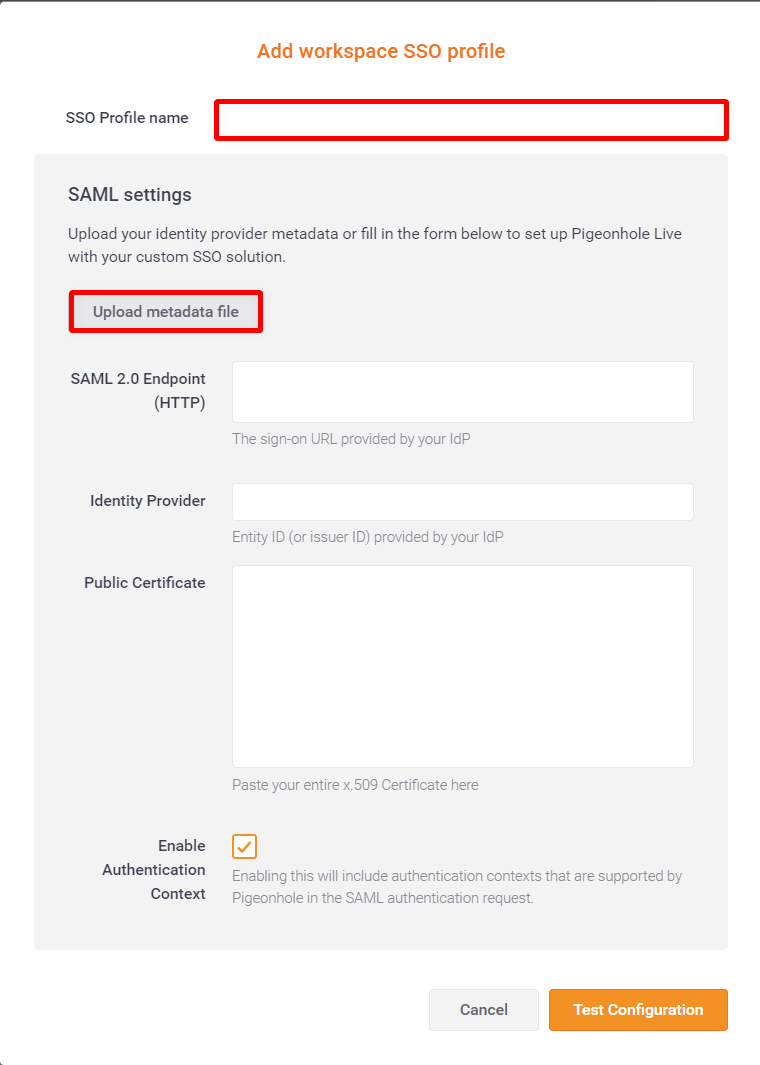Click the 'Paste your entire x.509 Certificate' hint

tap(355, 785)
